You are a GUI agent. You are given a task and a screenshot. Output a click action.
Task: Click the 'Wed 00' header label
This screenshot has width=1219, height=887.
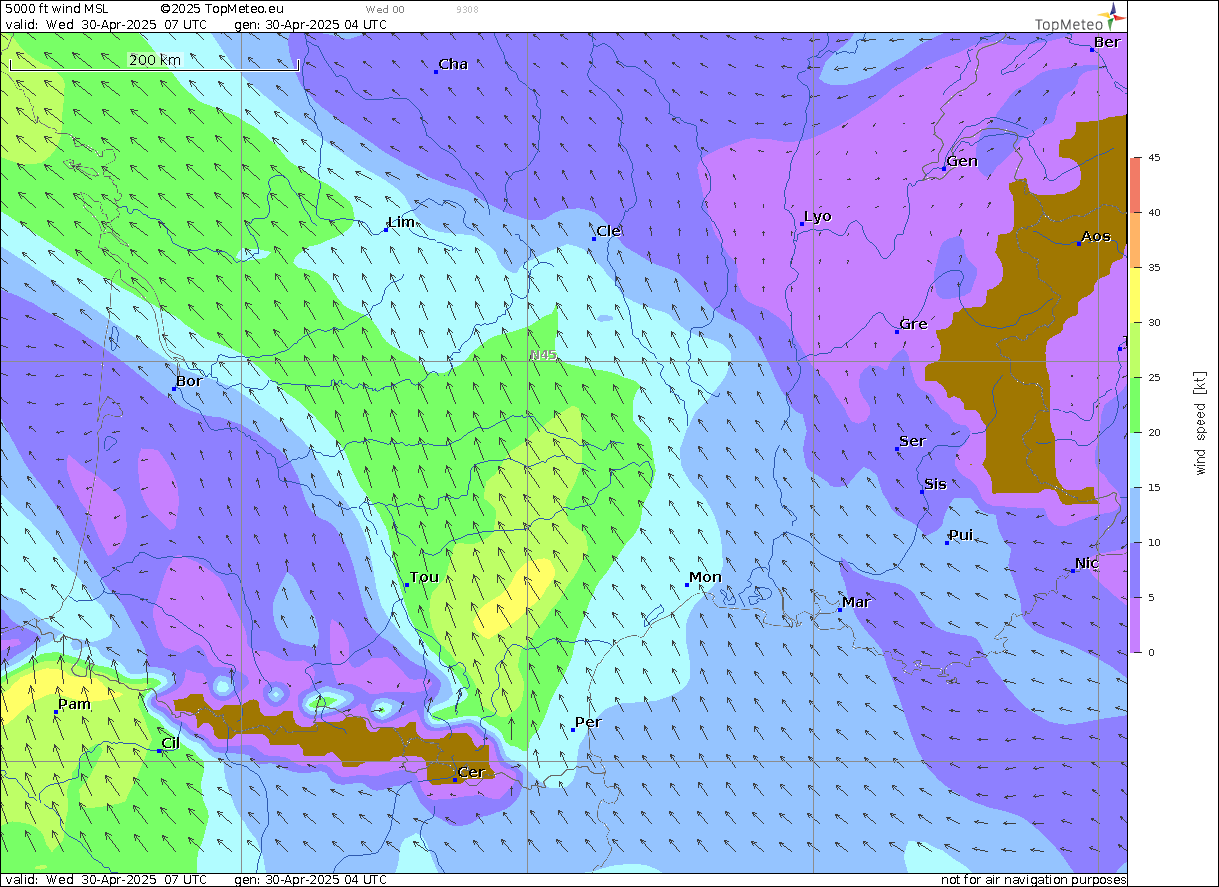click(385, 9)
